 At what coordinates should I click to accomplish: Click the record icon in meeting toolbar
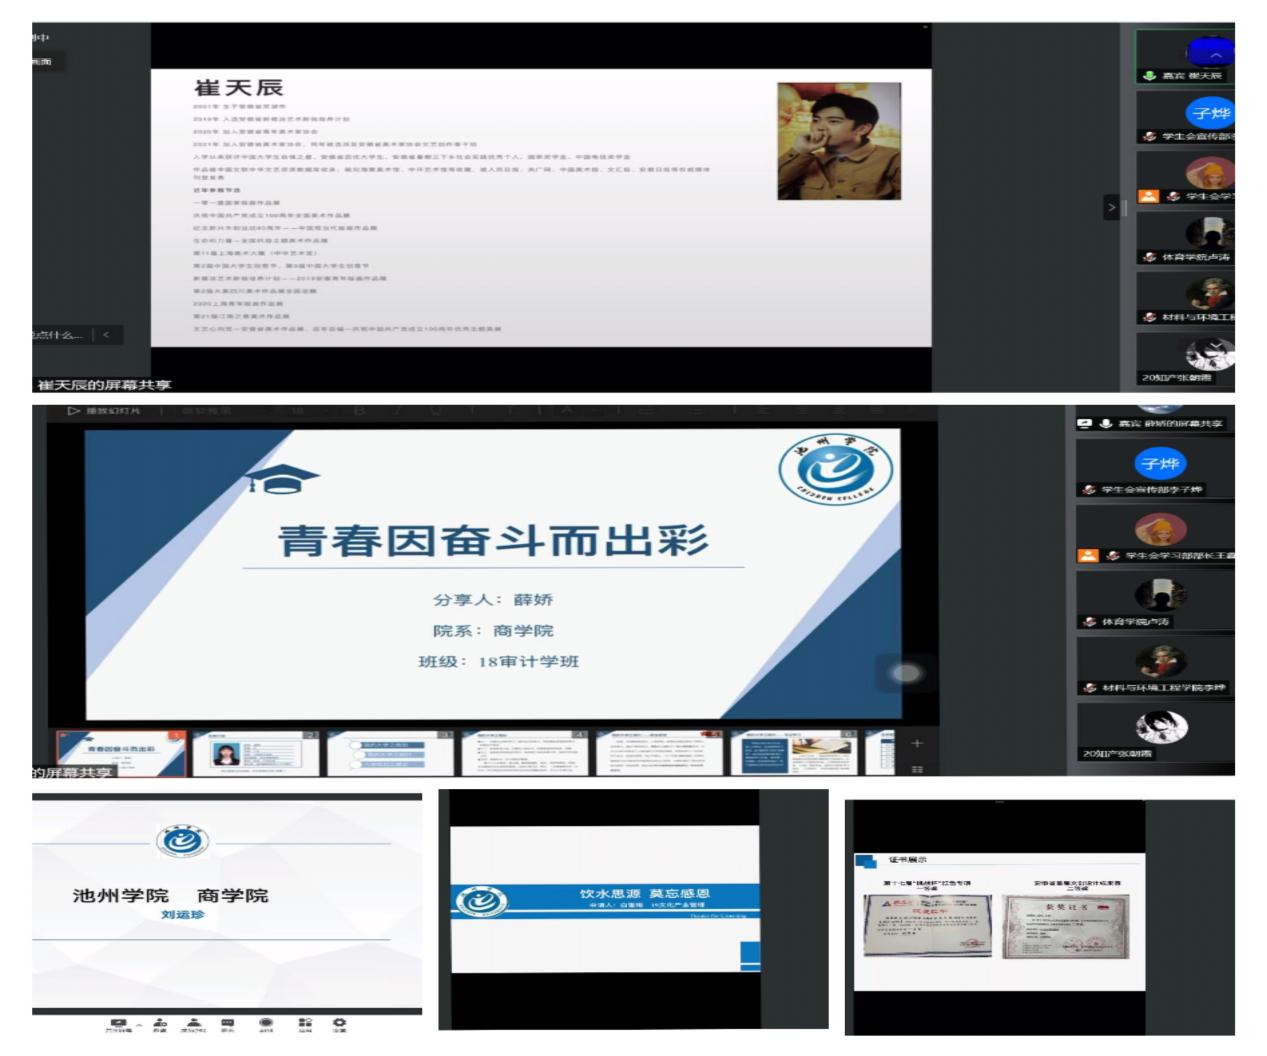tap(266, 1024)
